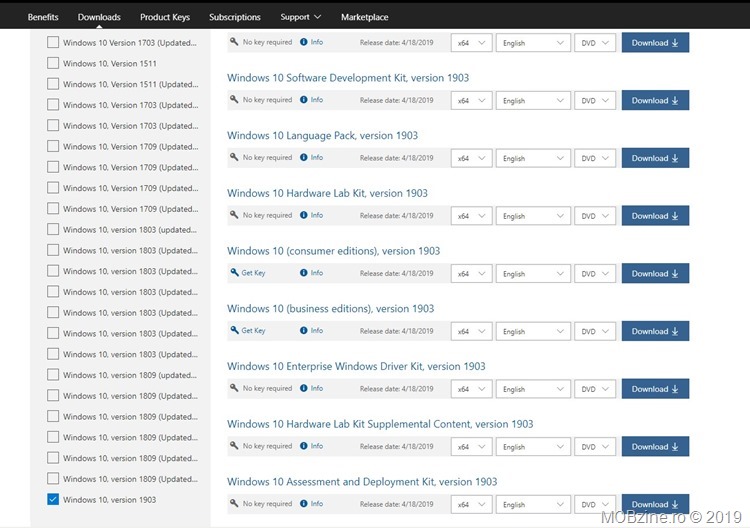Click the info icon for Hardware Lab Kit, version 1903 row
The width and height of the screenshot is (750, 528).
pyautogui.click(x=304, y=215)
